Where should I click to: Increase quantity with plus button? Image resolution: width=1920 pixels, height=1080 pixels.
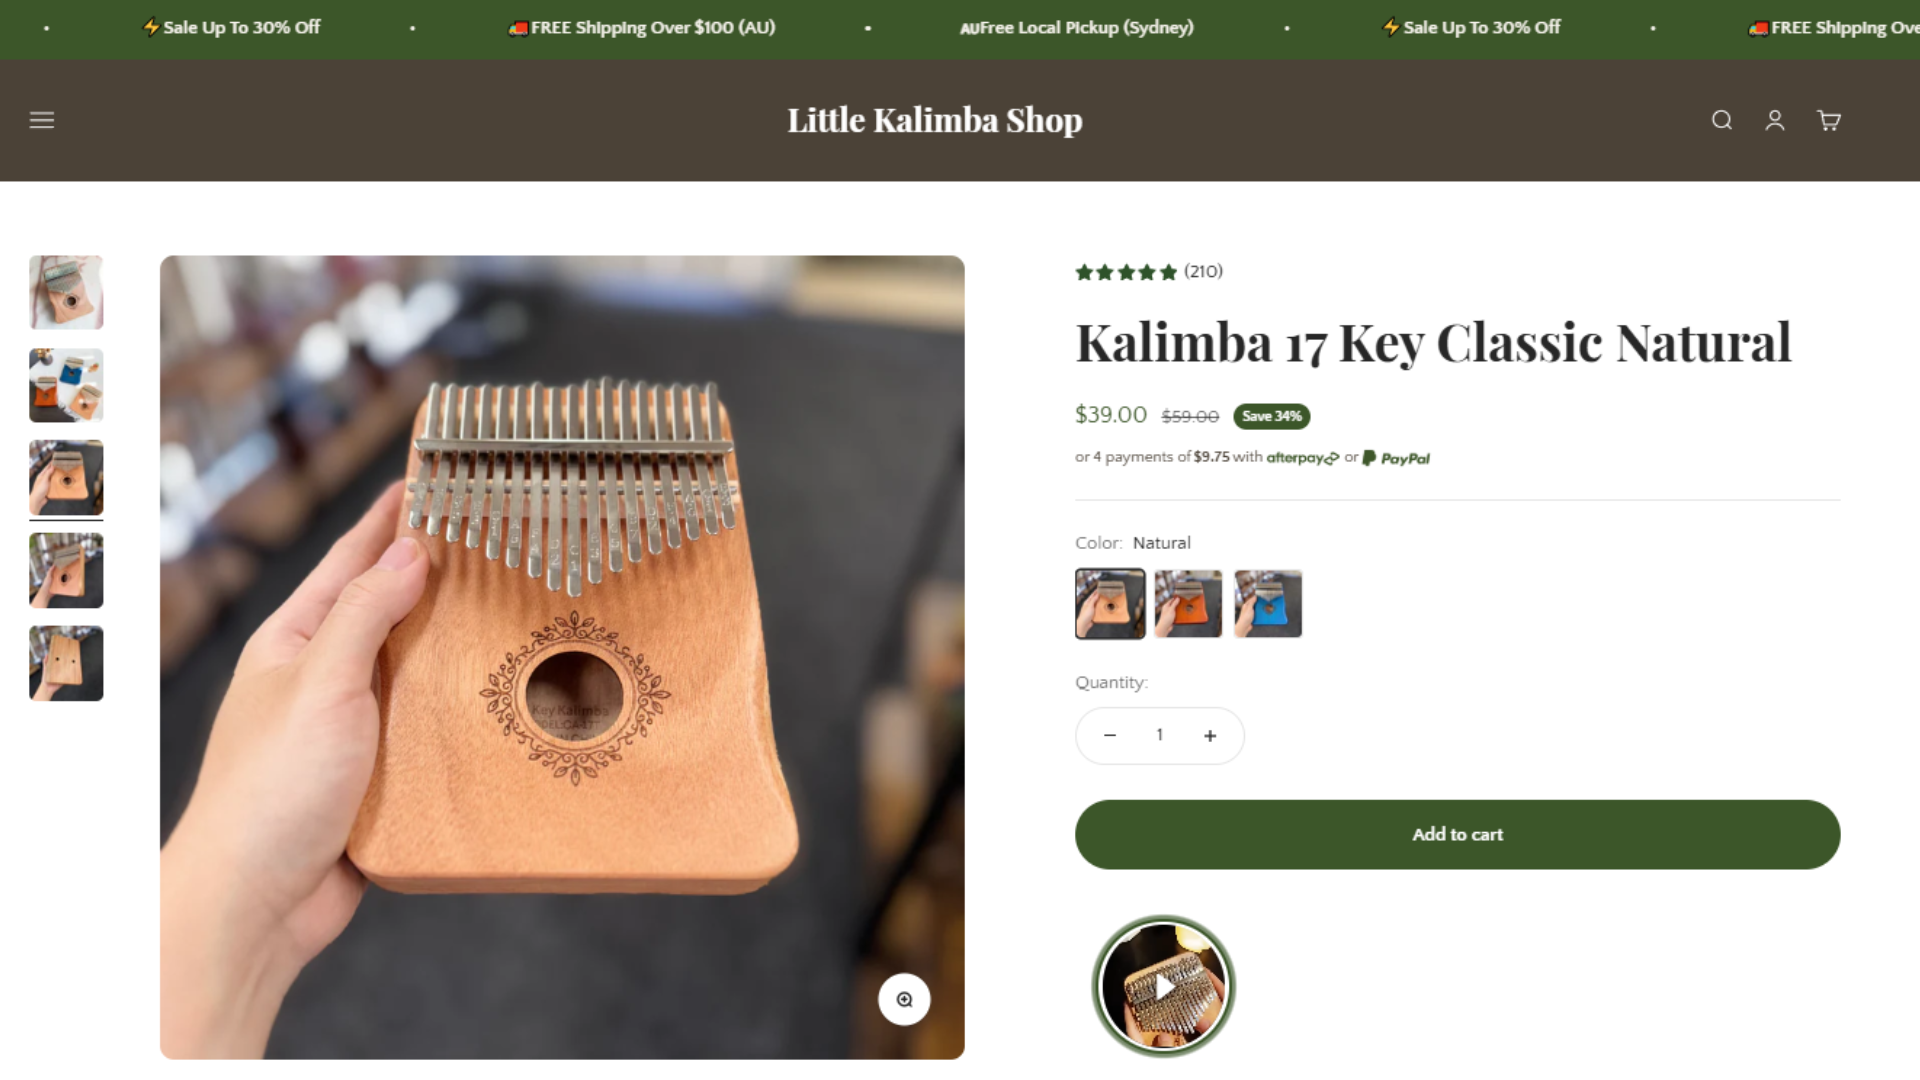click(x=1210, y=735)
